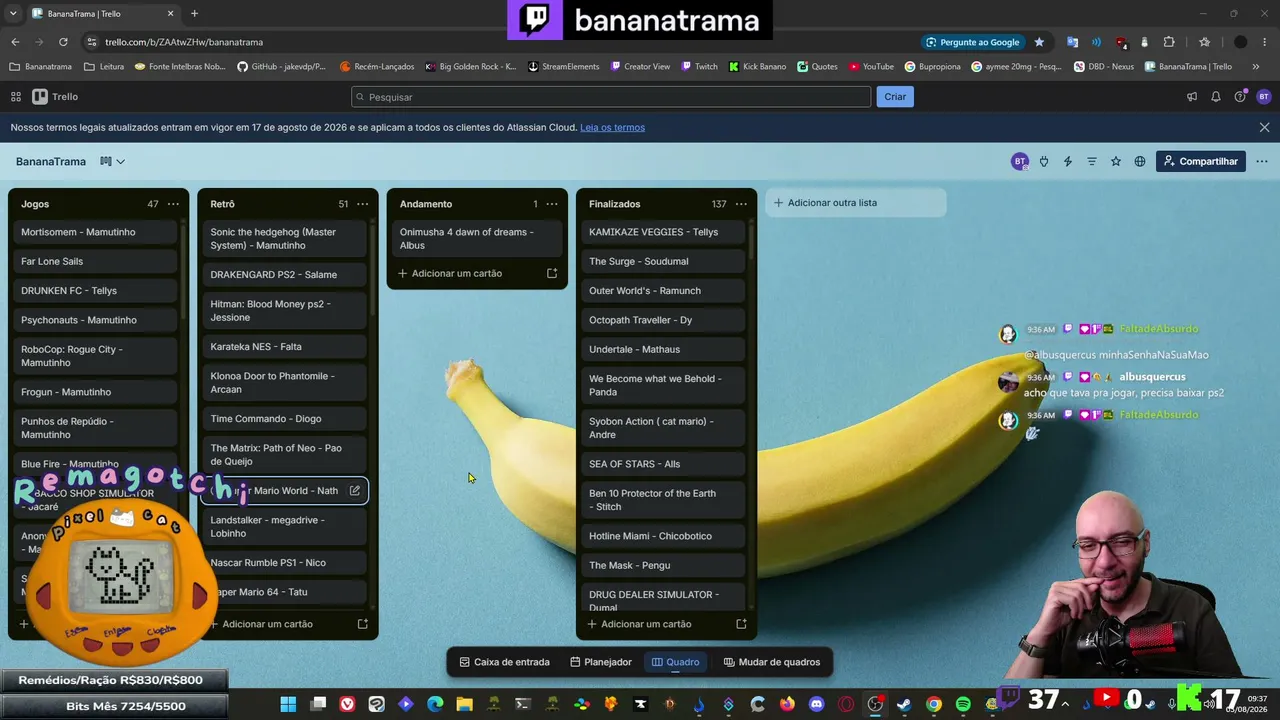Open board visibility globe icon

[1140, 161]
